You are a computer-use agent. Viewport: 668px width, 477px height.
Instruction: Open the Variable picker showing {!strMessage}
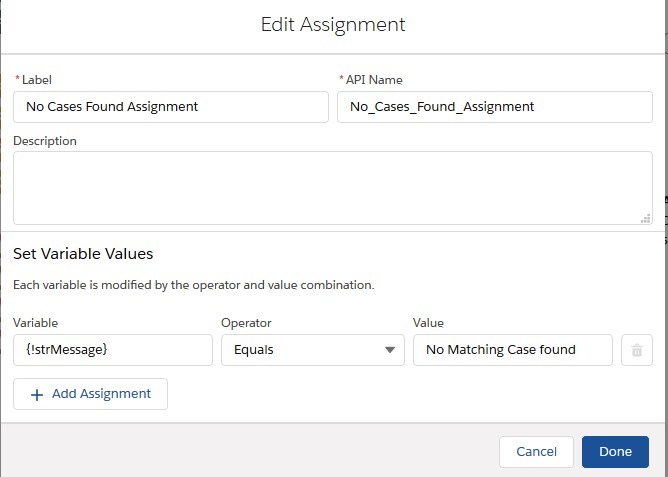point(112,350)
